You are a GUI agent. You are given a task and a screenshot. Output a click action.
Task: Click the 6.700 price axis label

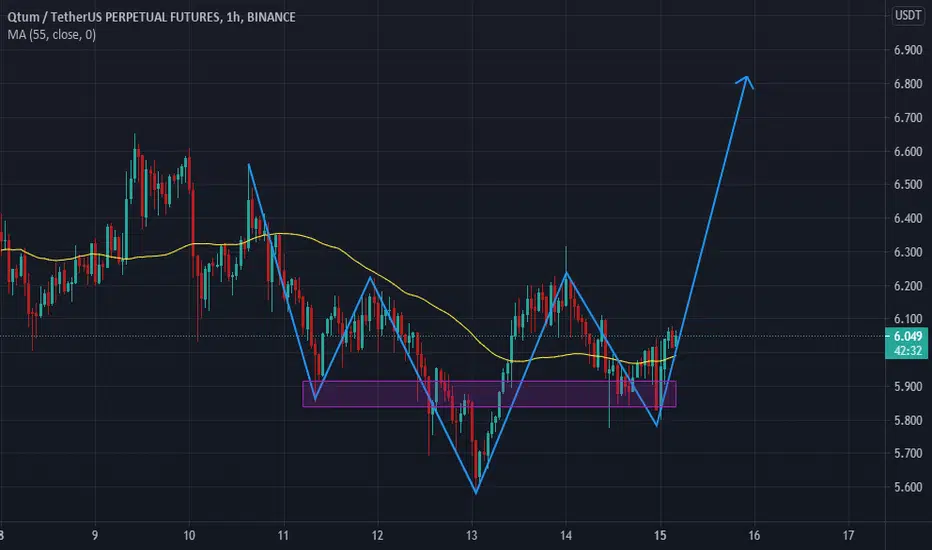click(x=908, y=118)
